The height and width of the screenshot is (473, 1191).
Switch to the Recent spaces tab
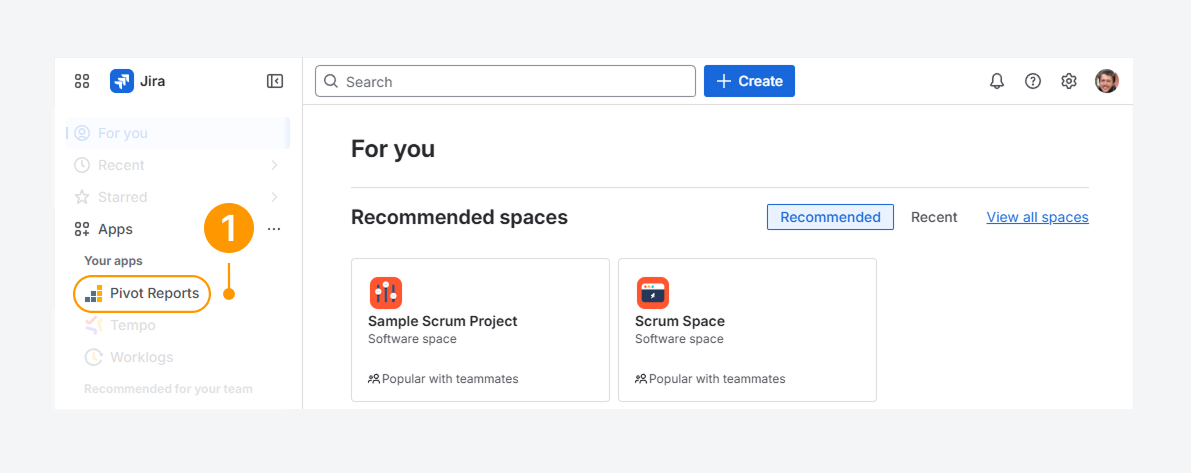[934, 217]
